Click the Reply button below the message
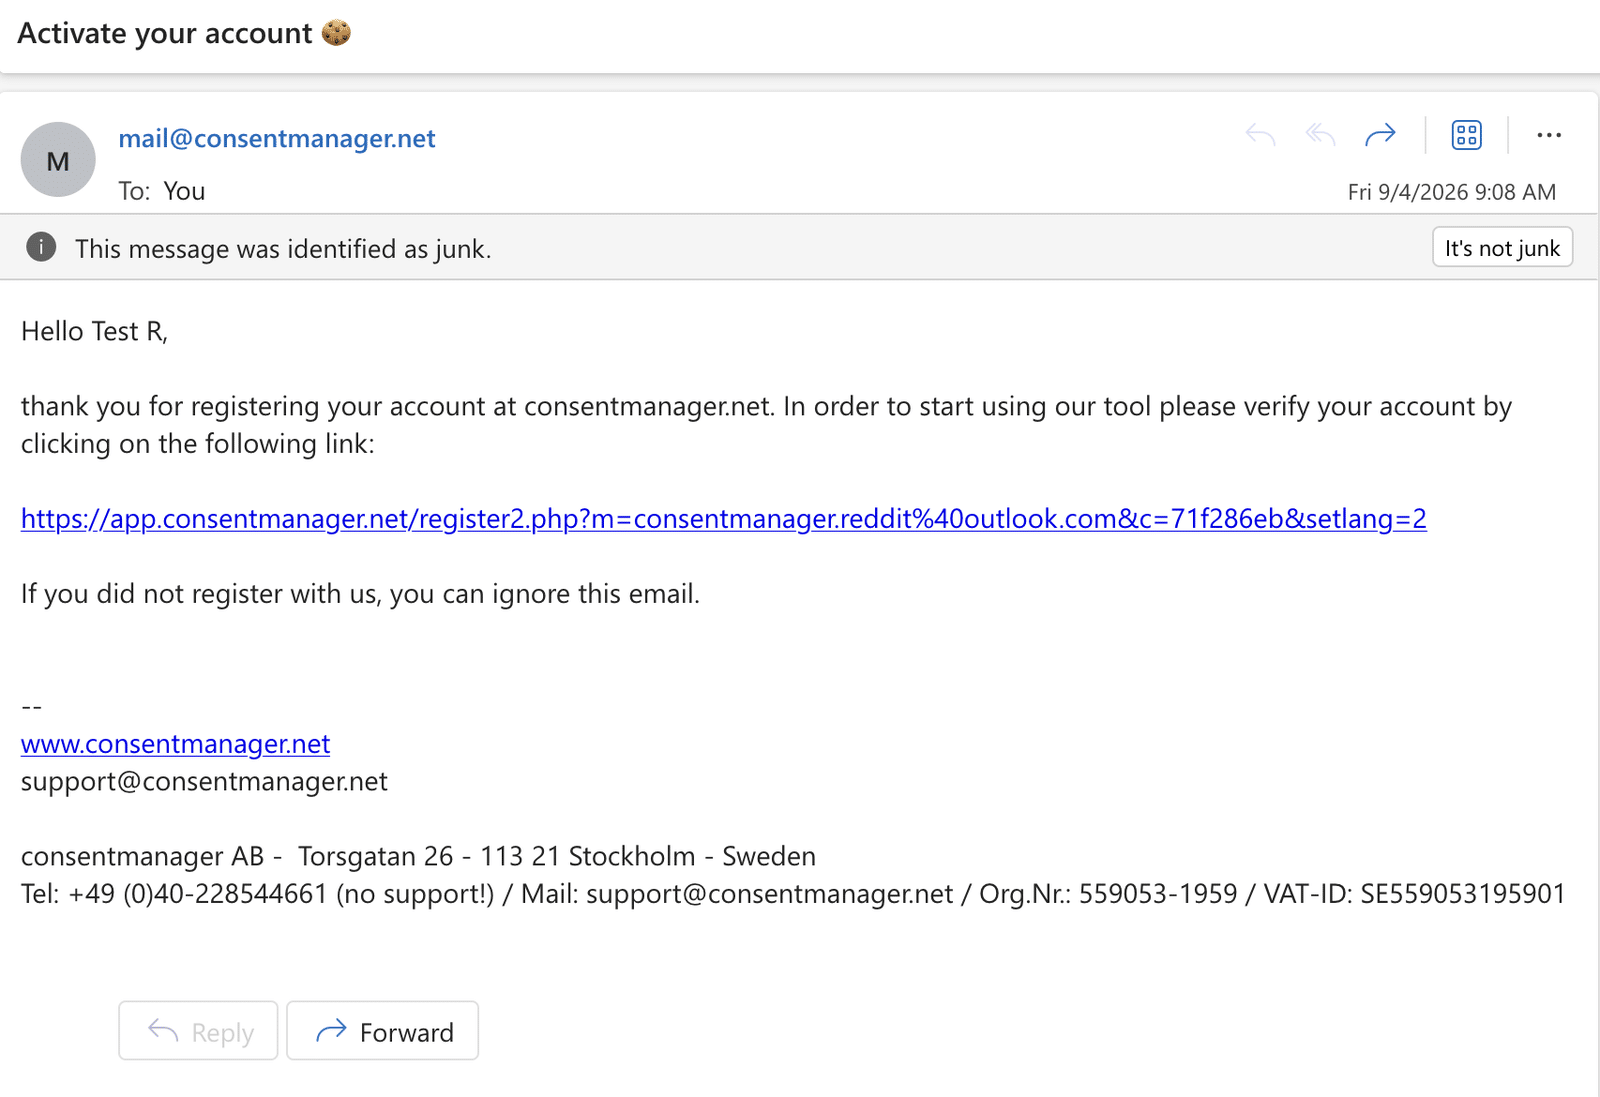Viewport: 1600px width, 1097px height. pyautogui.click(x=198, y=1031)
